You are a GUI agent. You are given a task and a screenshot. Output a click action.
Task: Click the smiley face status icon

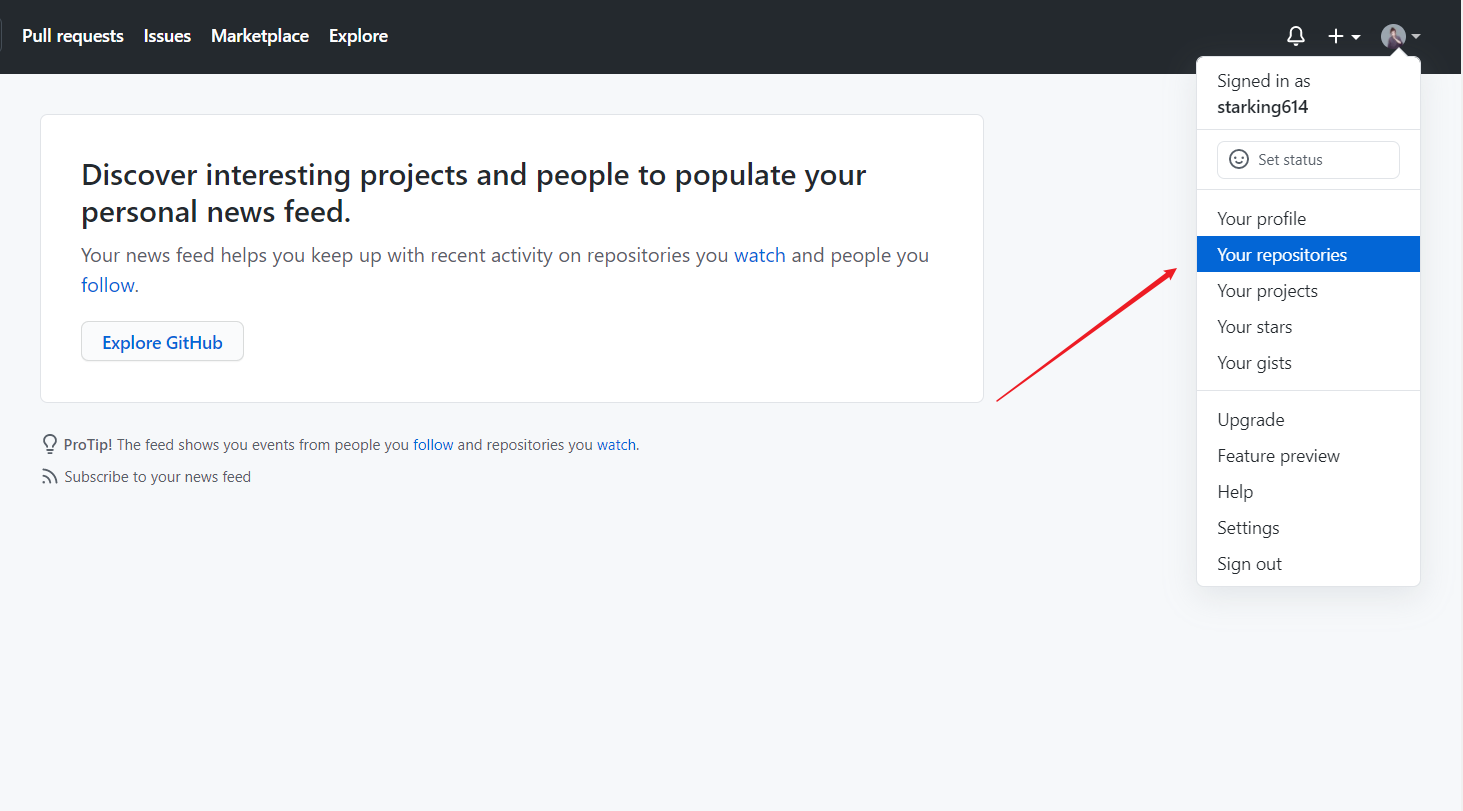pyautogui.click(x=1238, y=160)
